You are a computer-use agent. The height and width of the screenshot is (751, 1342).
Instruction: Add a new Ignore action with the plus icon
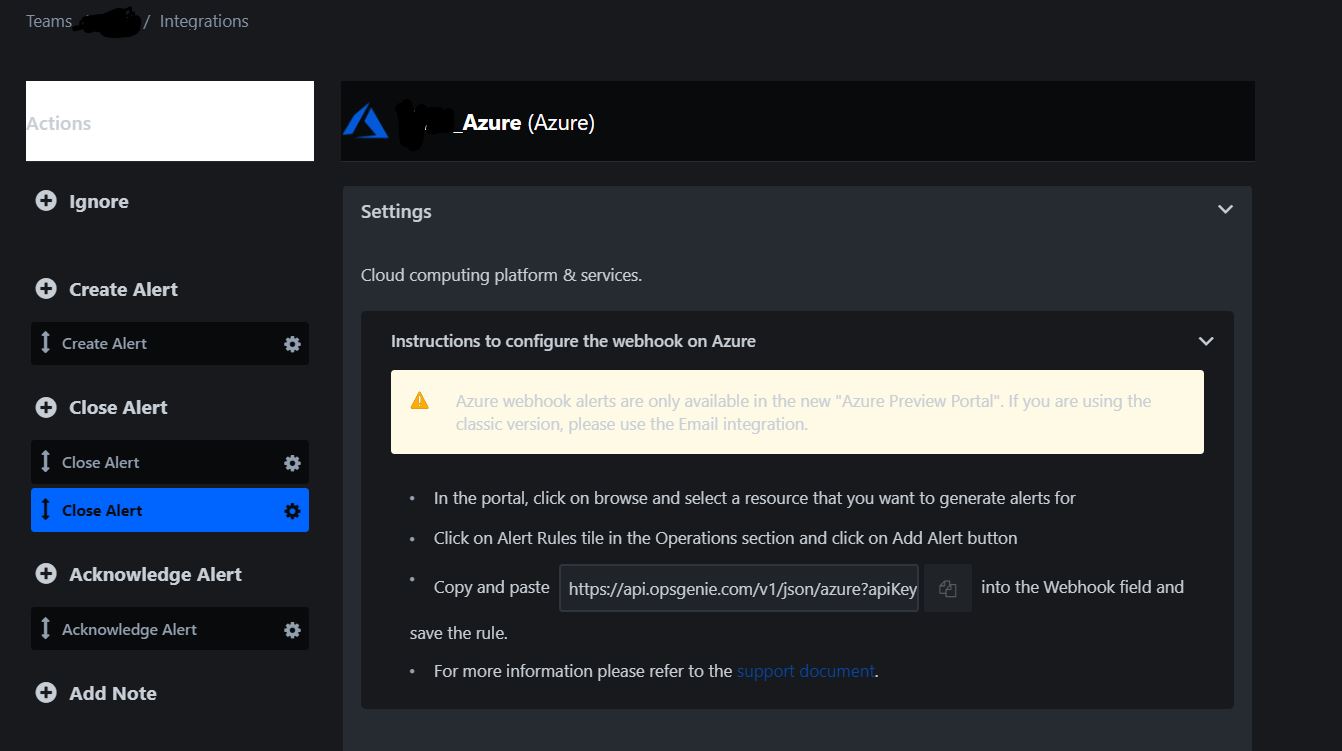(45, 200)
